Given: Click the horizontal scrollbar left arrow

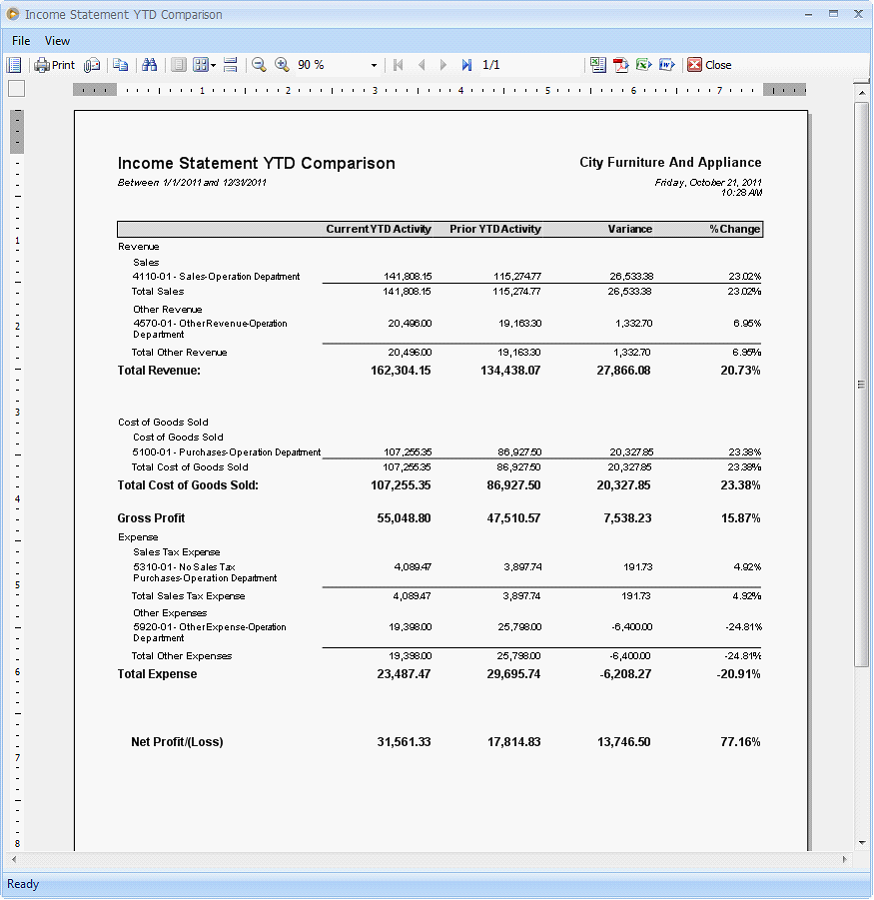Looking at the screenshot, I should coord(14,859).
